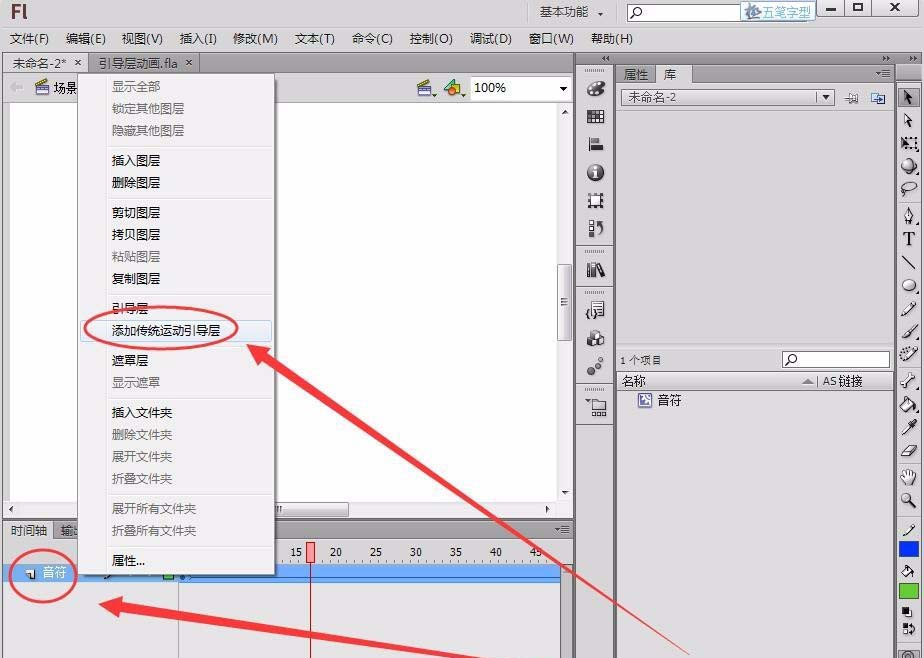
Task: Open the Edit Symbols dropdown icon
Action: coord(454,88)
